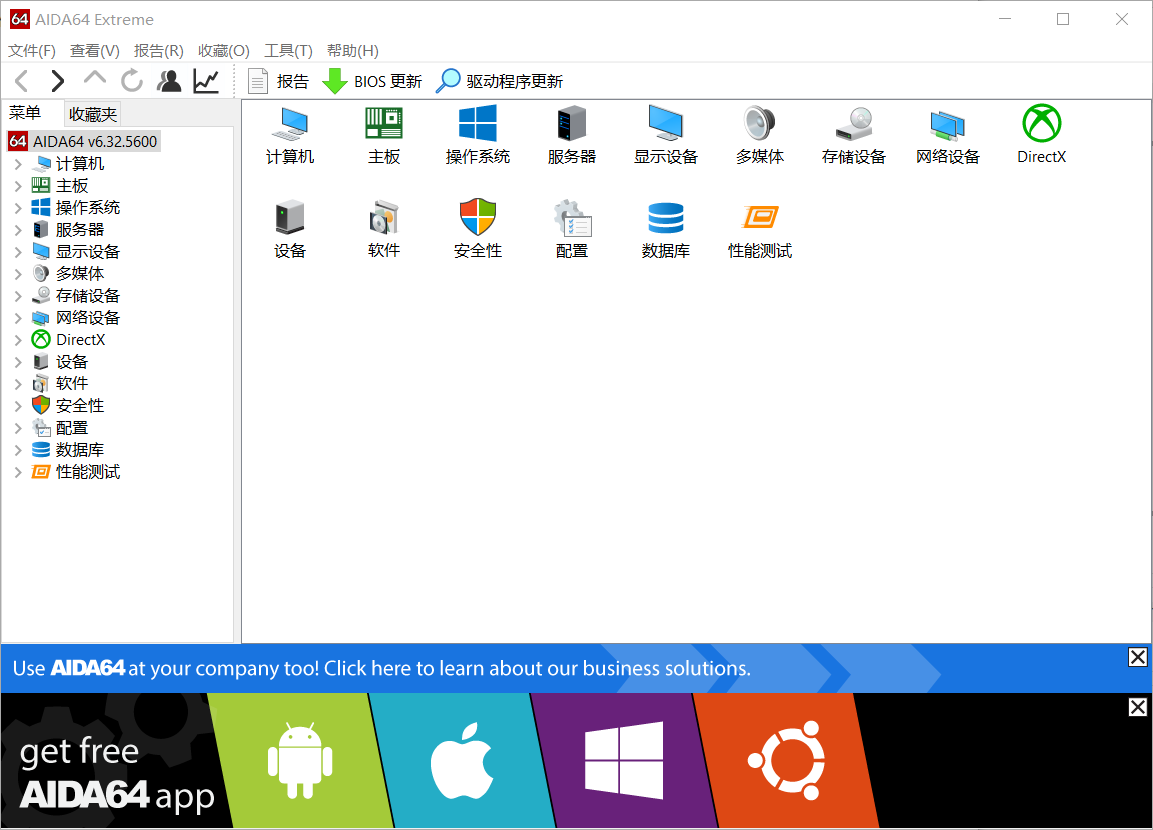Open the 帮助(H) menu

click(x=352, y=51)
